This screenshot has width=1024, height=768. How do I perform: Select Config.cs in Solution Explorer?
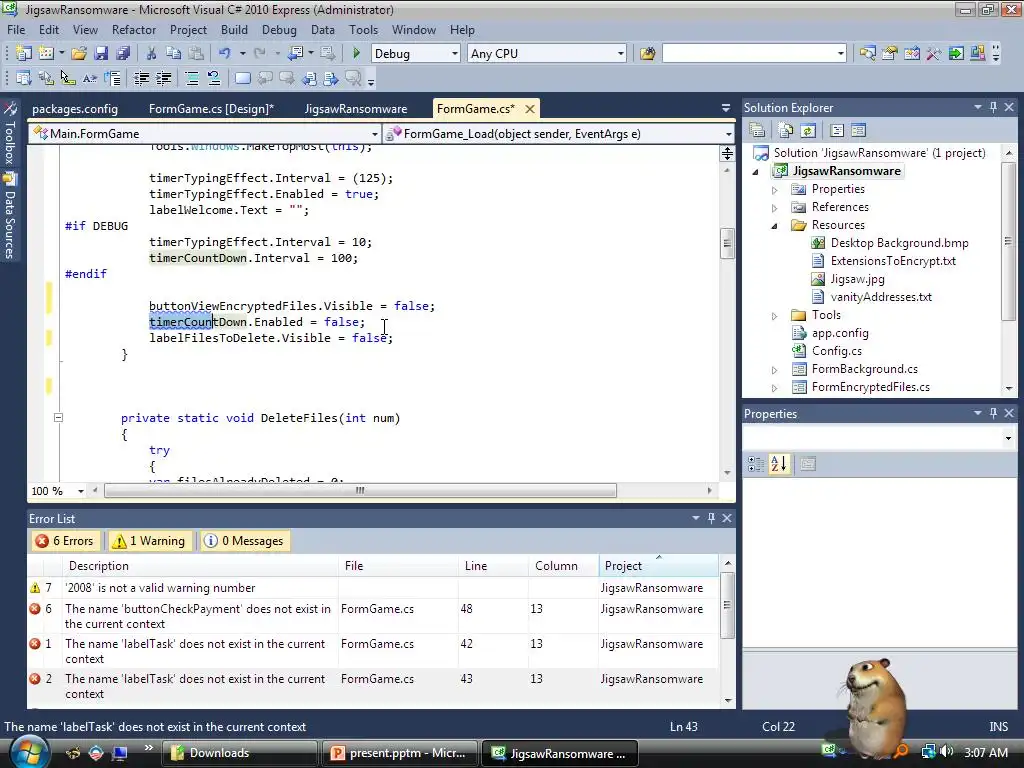(x=836, y=351)
